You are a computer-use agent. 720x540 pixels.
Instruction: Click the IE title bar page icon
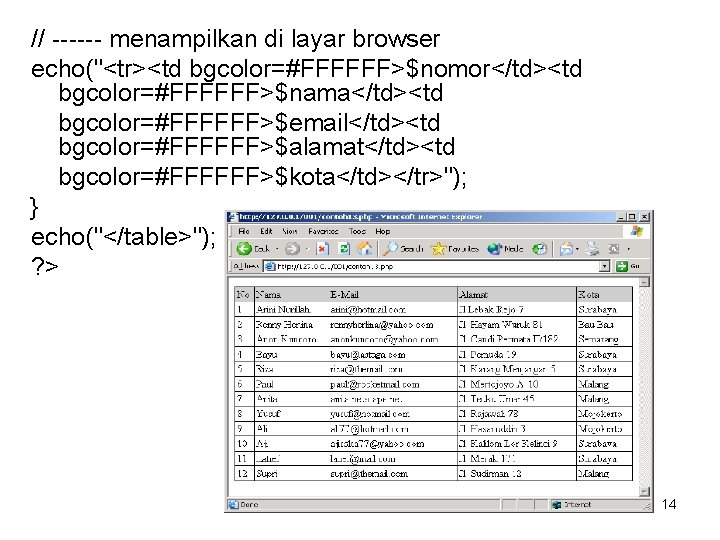coord(233,217)
